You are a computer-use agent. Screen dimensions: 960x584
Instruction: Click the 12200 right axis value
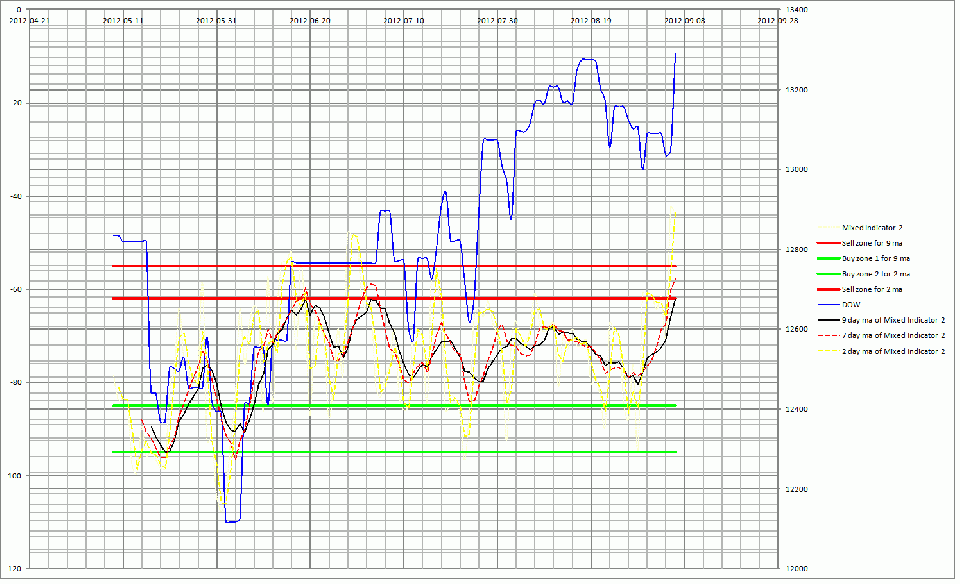pyautogui.click(x=796, y=489)
